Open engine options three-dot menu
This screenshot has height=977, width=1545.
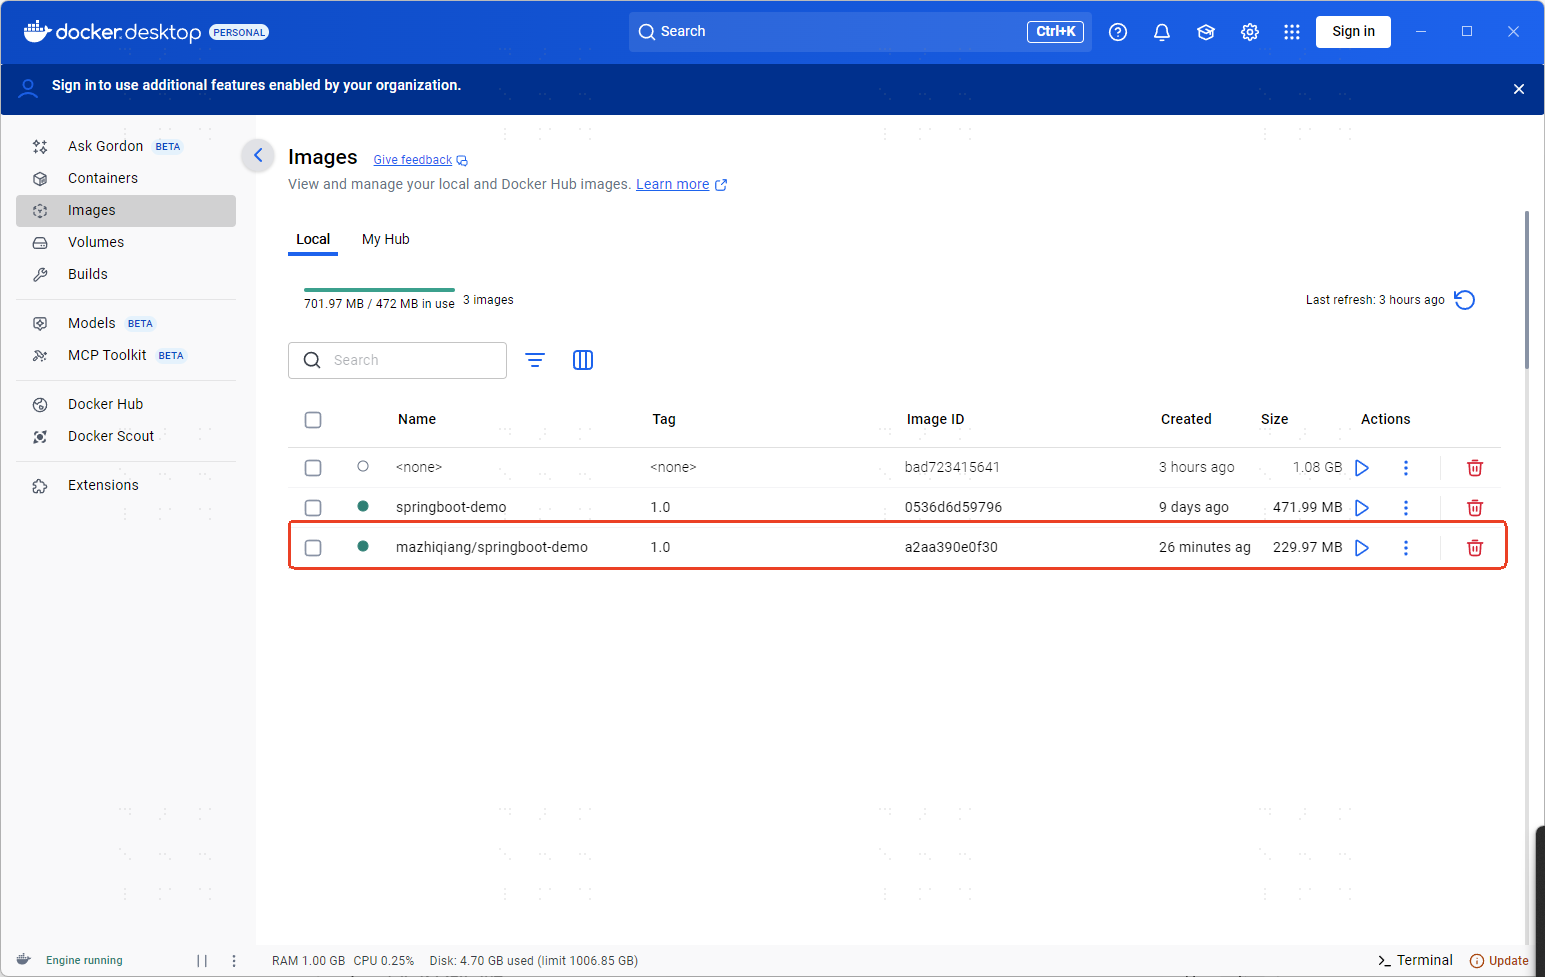234,961
